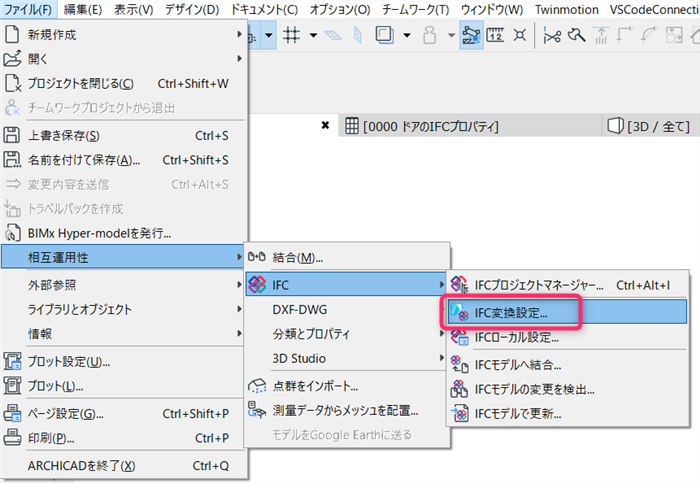The width and height of the screenshot is (700, 483).
Task: Click the trace reference square icon
Action: tap(384, 34)
